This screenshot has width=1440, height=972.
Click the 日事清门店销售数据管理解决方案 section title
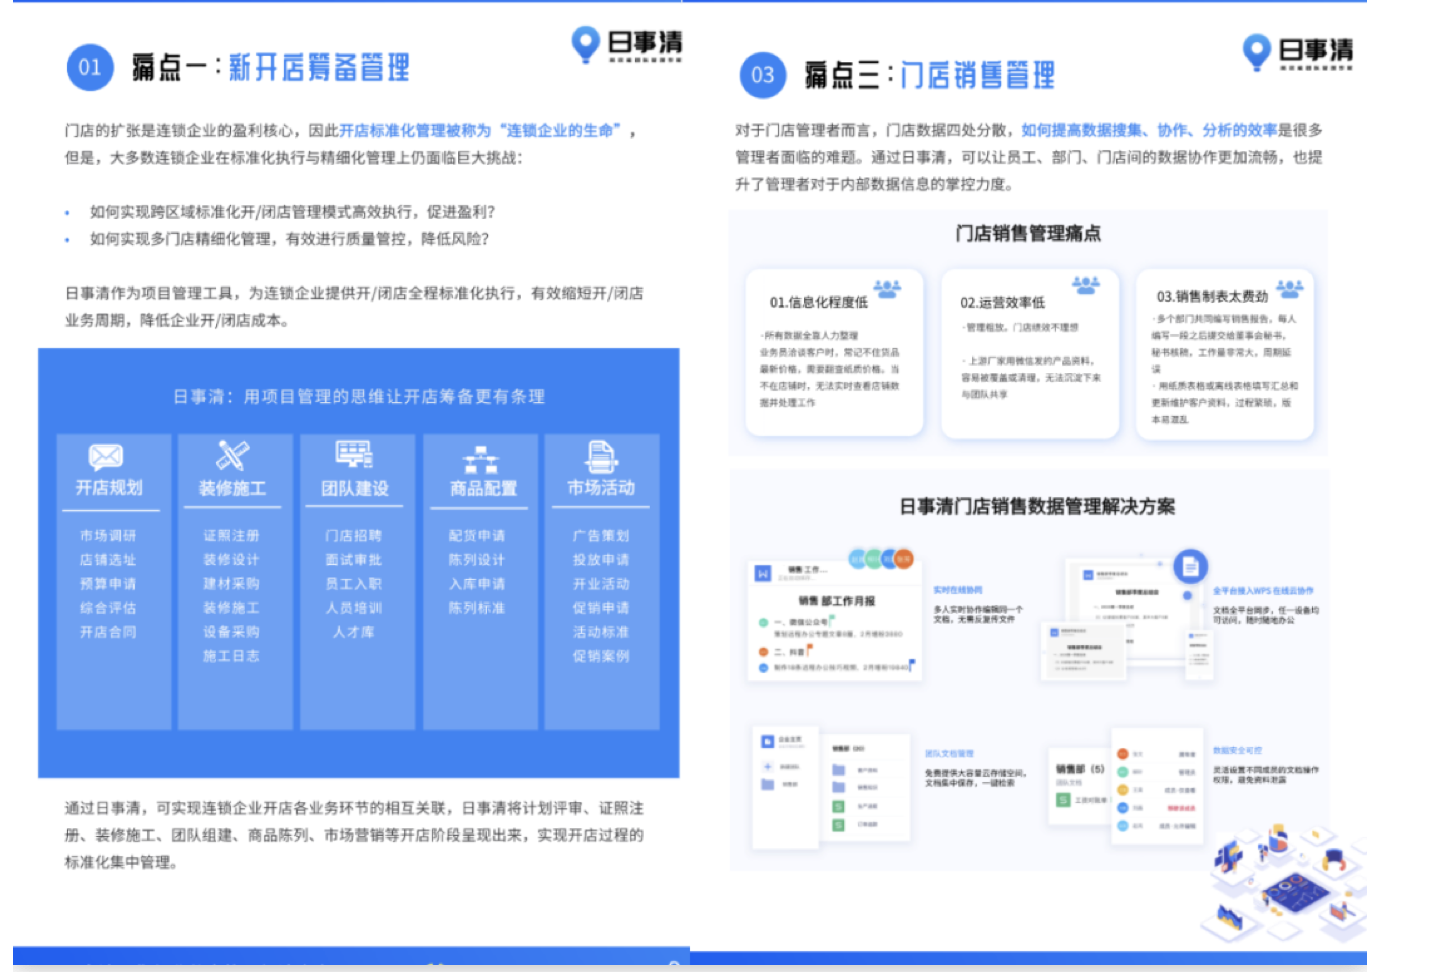coord(1037,506)
